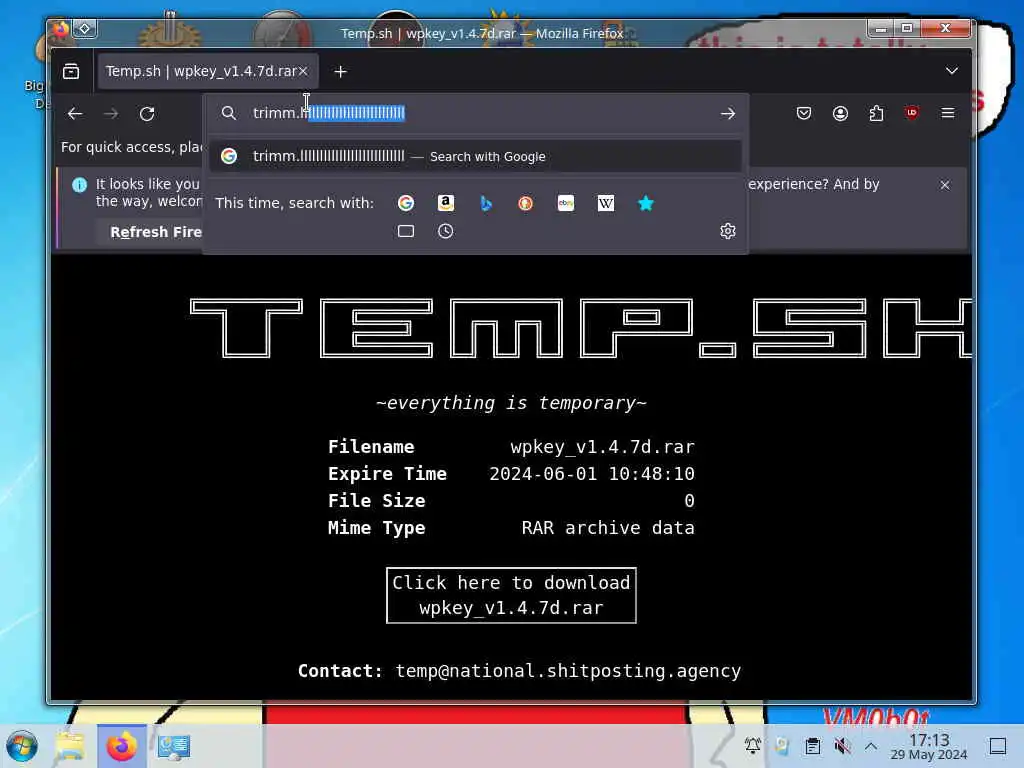
Task: Open the uBlock Origin extension icon
Action: click(912, 113)
